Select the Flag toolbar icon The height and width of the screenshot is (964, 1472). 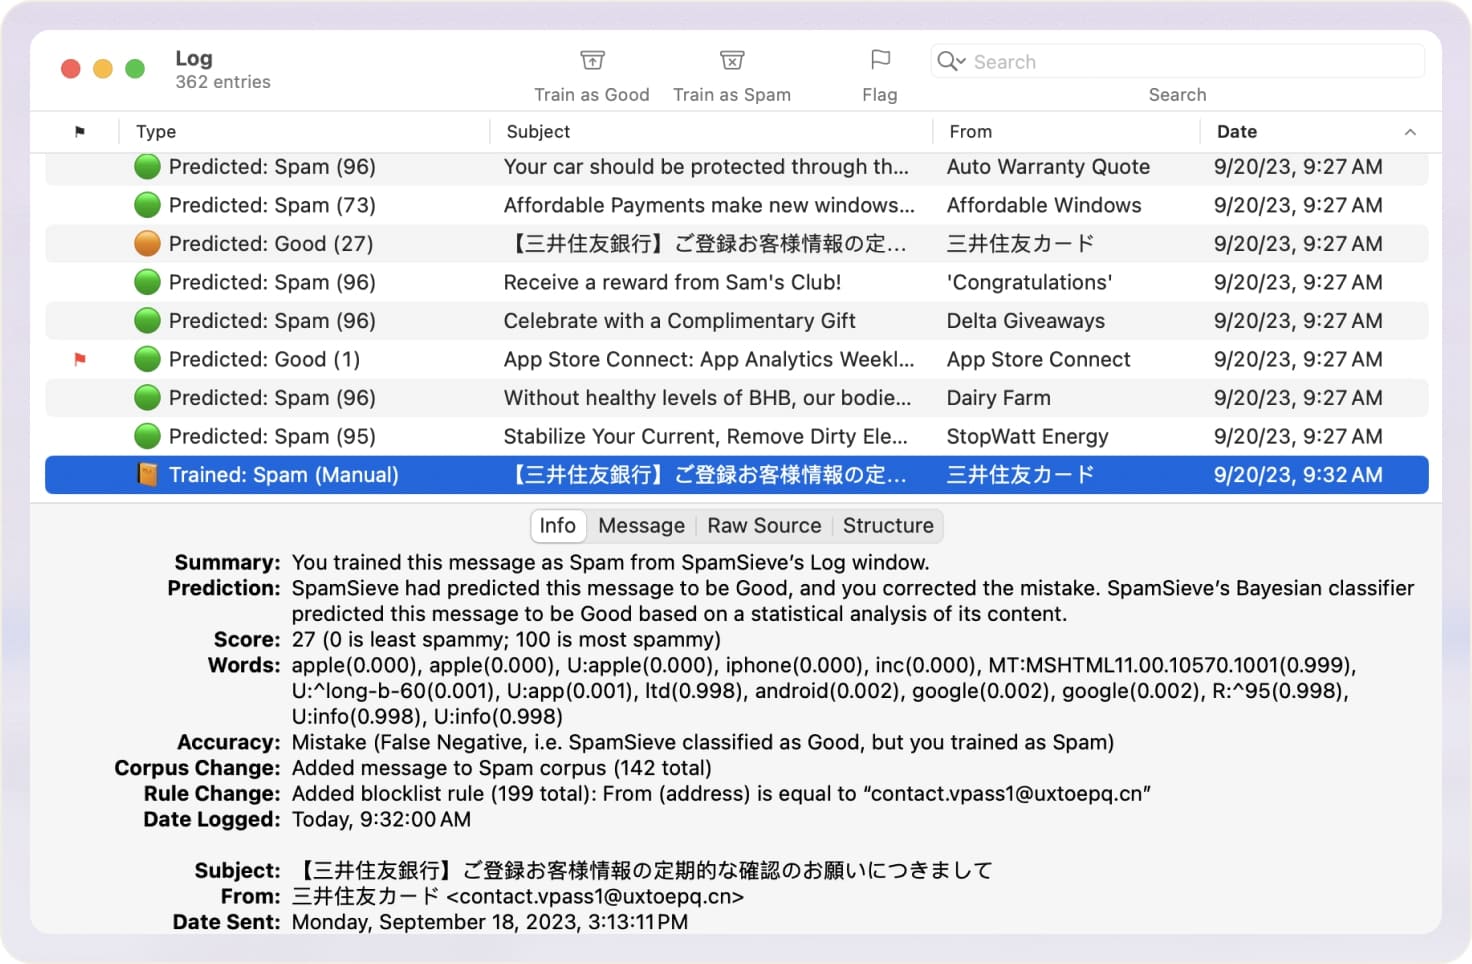tap(879, 60)
